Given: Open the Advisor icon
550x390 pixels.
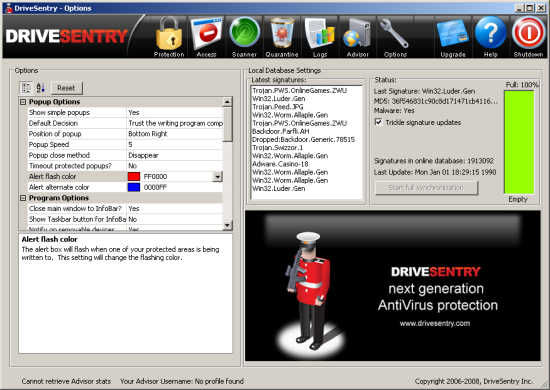Looking at the screenshot, I should click(x=358, y=37).
